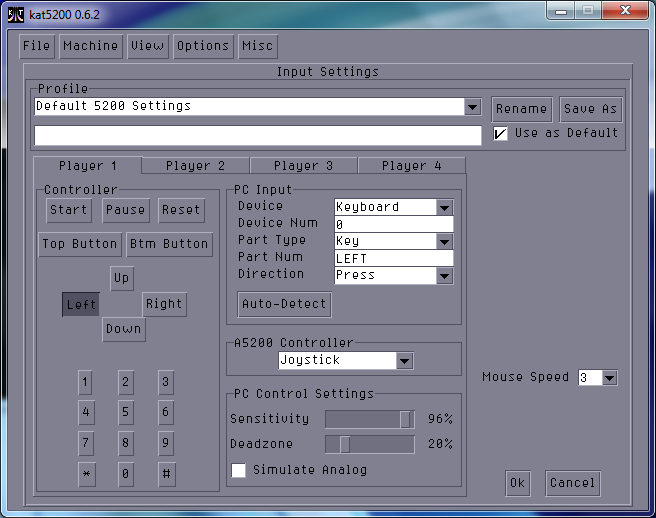The height and width of the screenshot is (518, 656).
Task: Expand the Device dropdown showing Keyboard
Action: (444, 207)
